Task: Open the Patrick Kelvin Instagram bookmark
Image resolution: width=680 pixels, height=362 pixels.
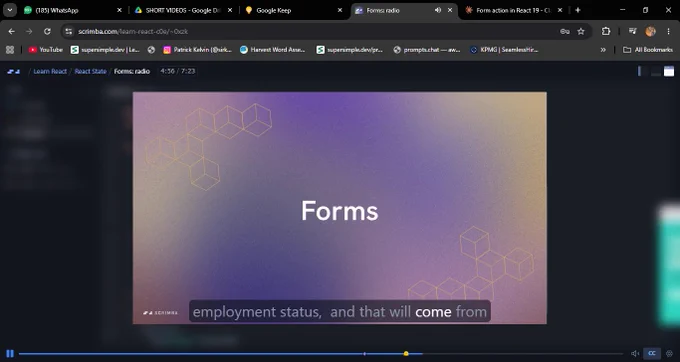Action: coord(197,50)
